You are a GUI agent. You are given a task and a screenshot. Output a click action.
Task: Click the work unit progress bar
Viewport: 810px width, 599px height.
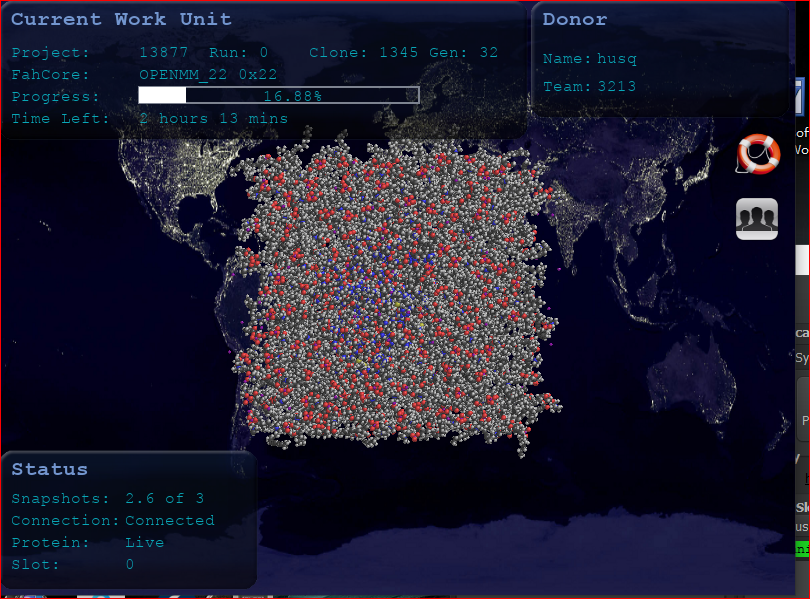[279, 96]
